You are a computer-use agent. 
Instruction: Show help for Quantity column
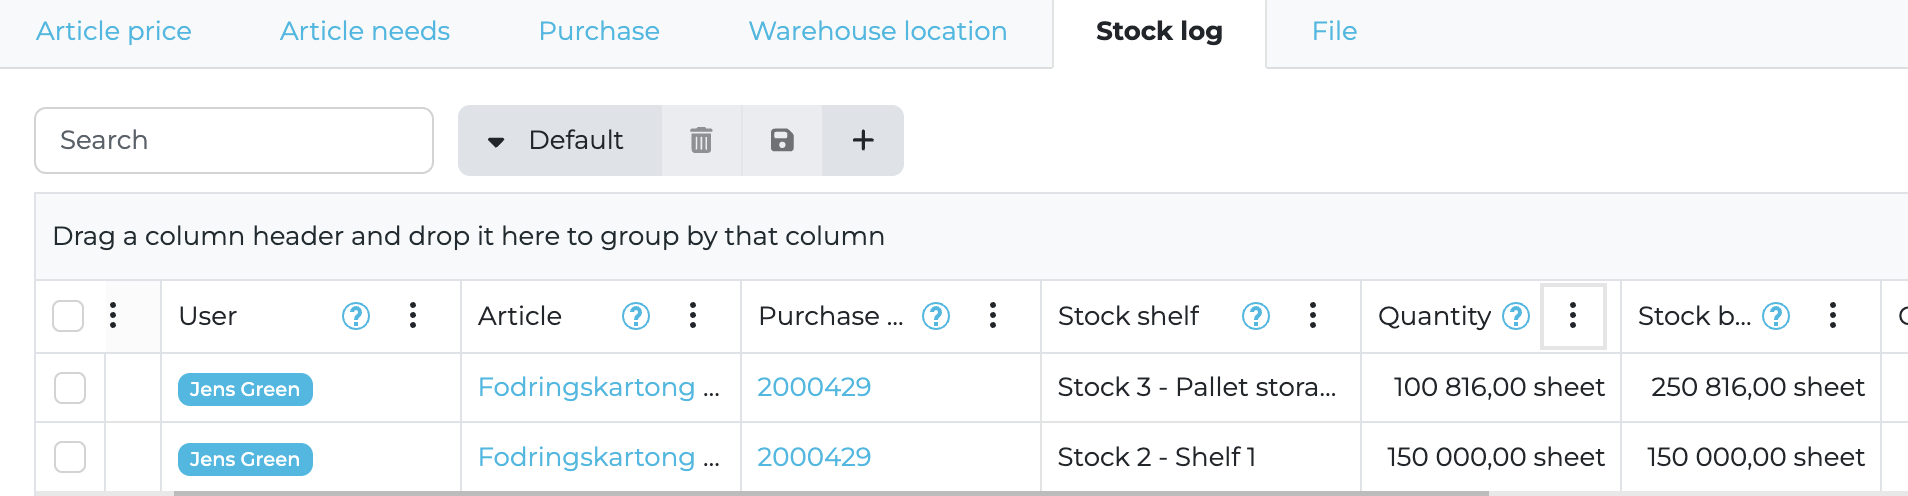click(1516, 316)
